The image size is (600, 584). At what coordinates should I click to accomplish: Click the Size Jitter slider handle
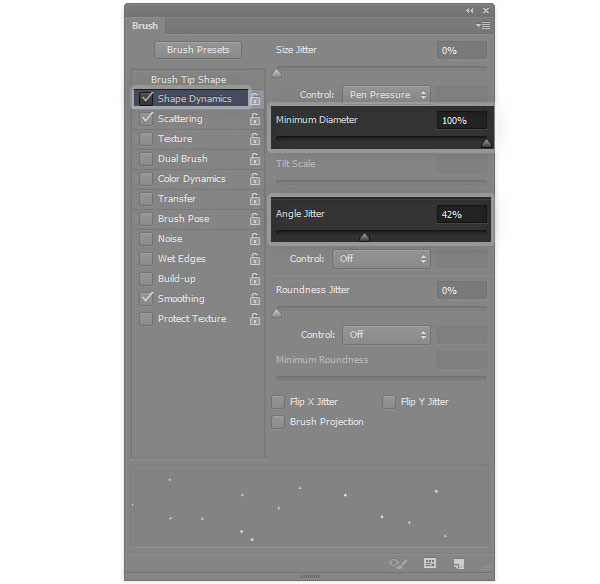(x=277, y=73)
